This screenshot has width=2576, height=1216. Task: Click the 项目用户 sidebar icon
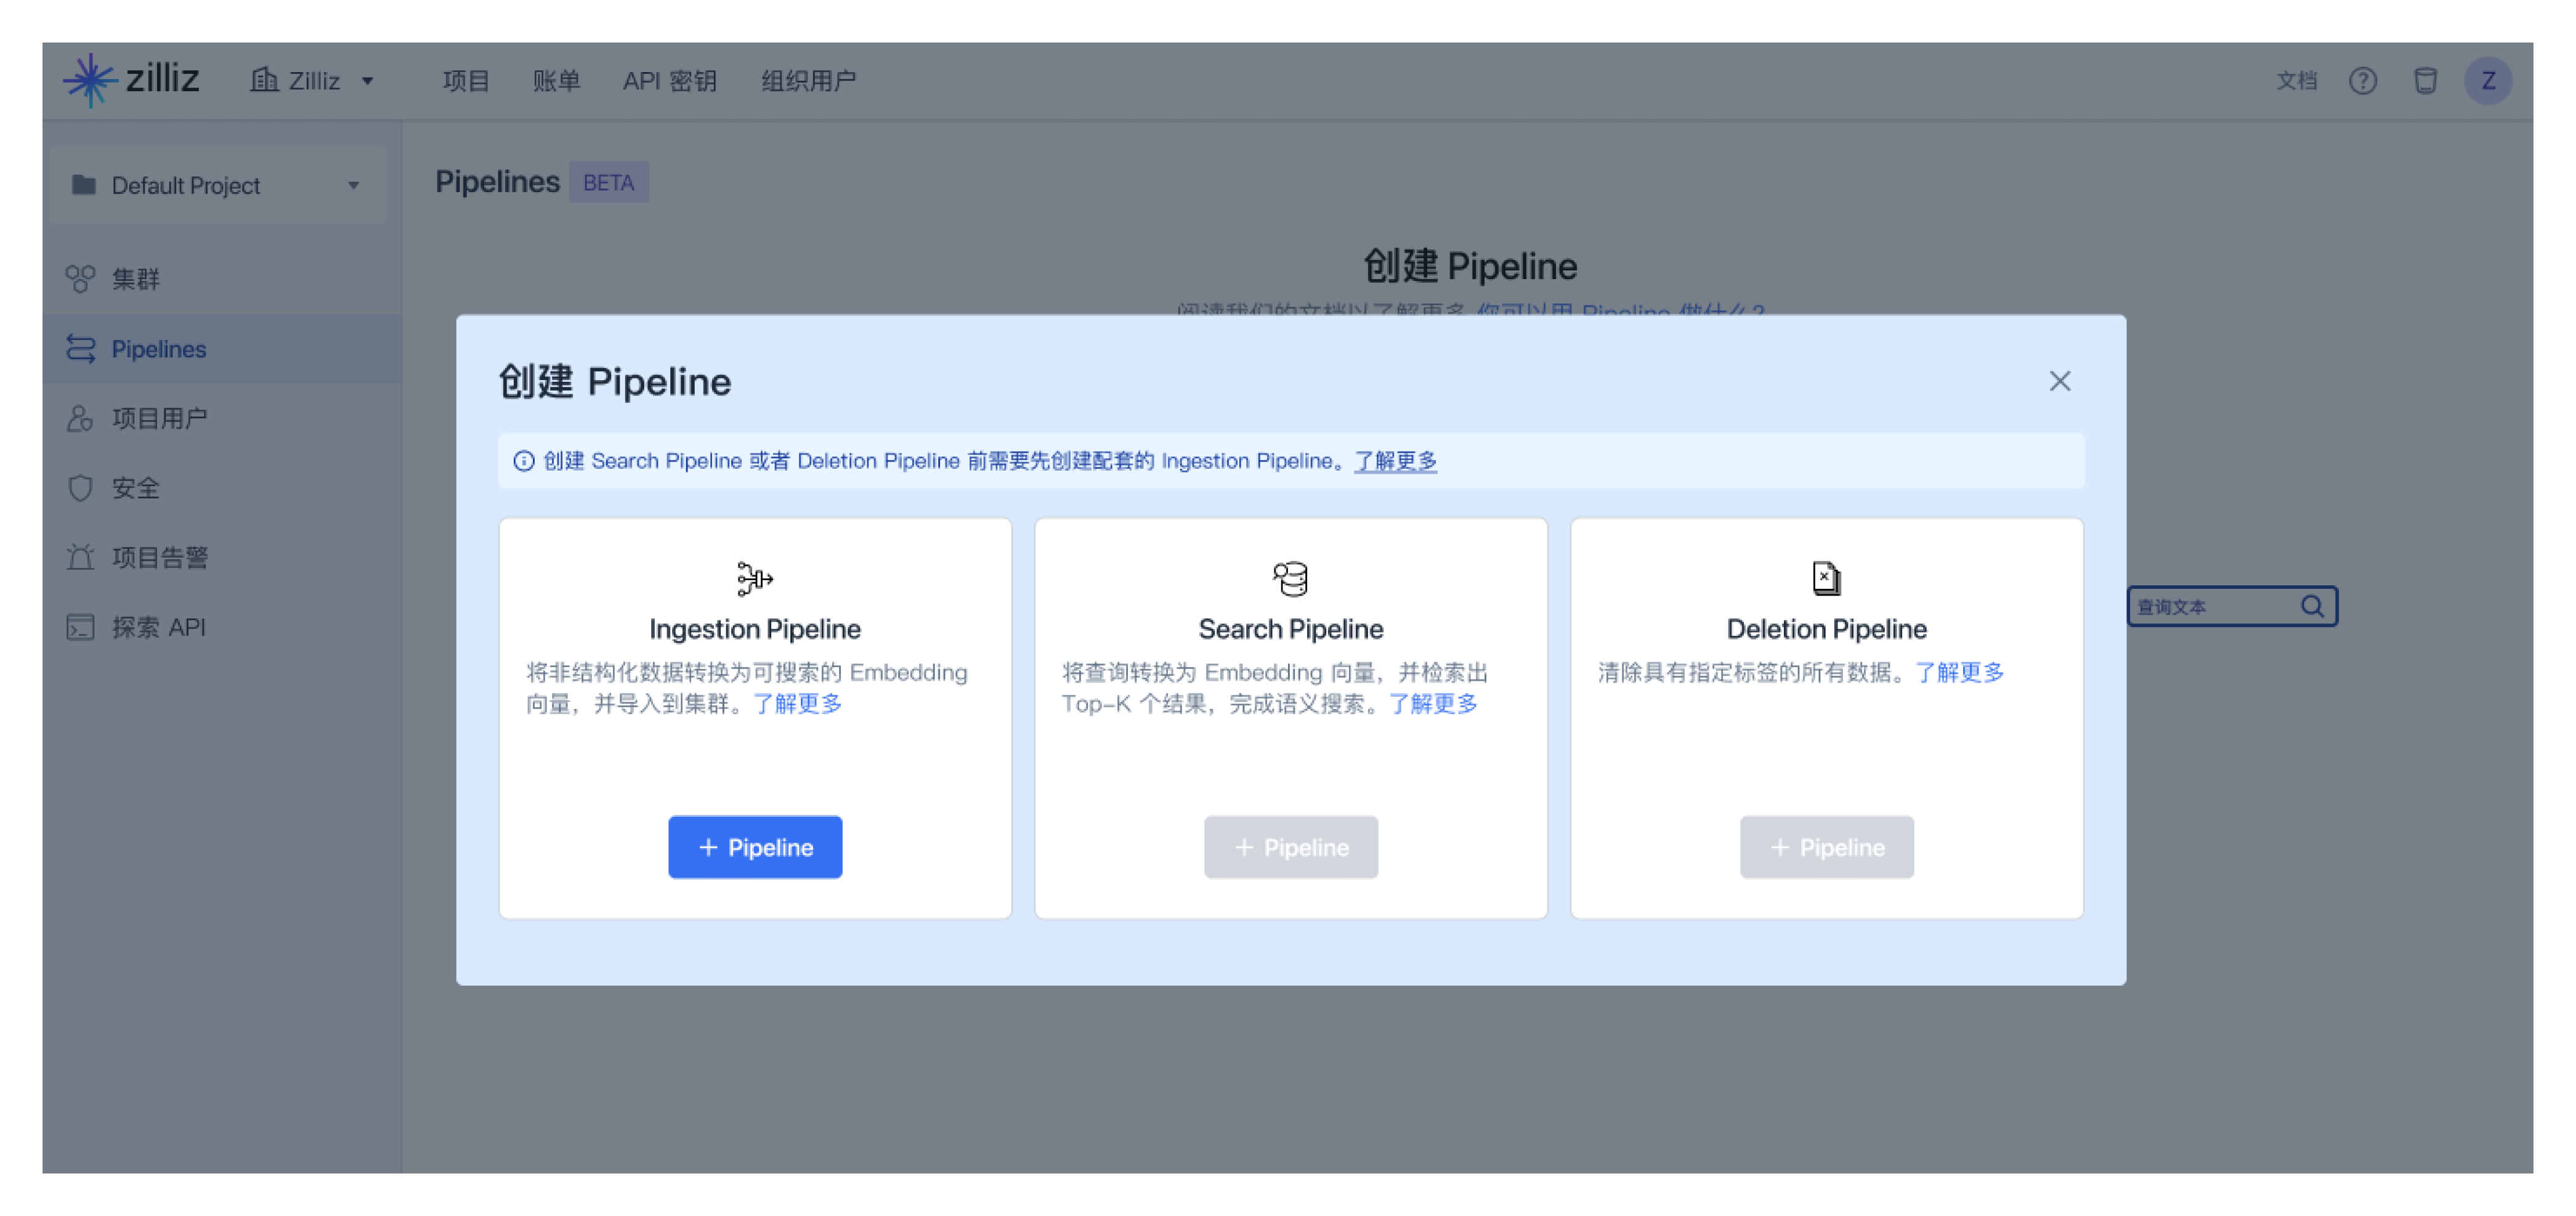[x=80, y=418]
